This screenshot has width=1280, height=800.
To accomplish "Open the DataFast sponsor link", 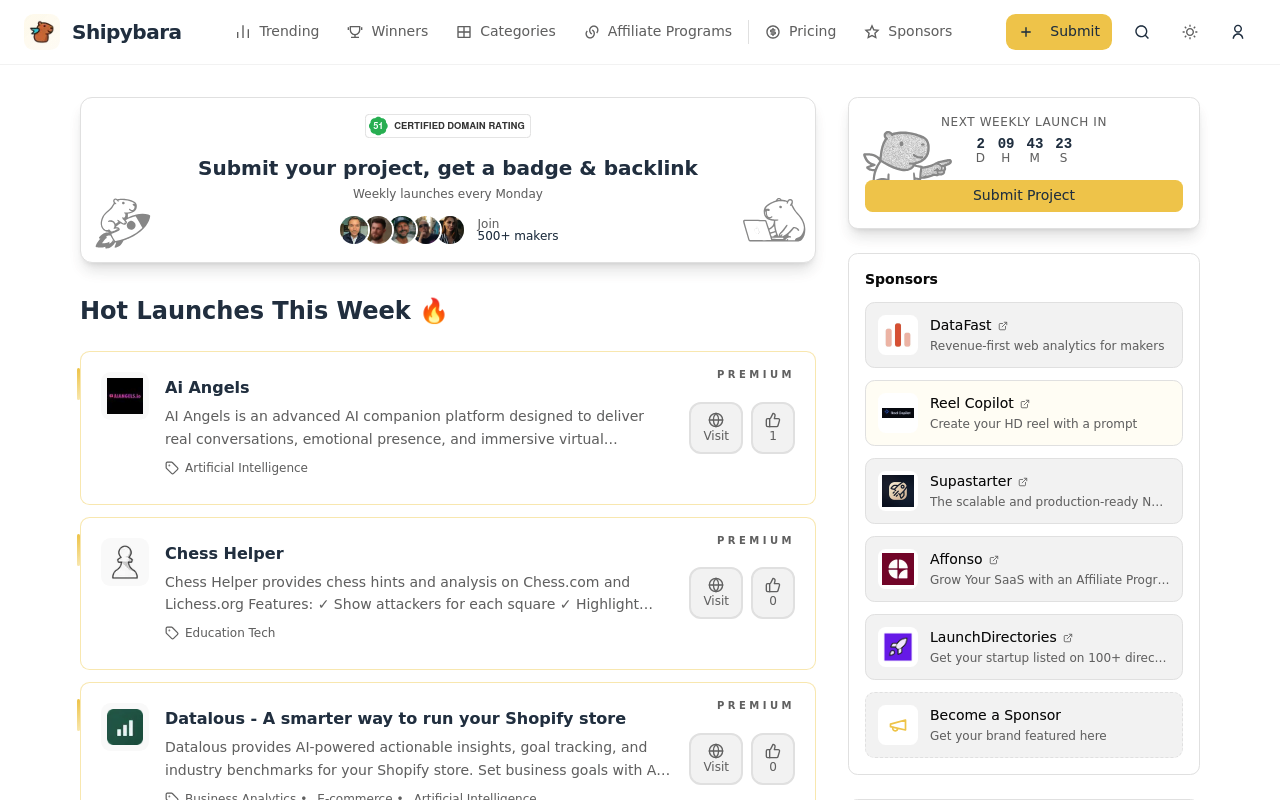I will pyautogui.click(x=1024, y=335).
